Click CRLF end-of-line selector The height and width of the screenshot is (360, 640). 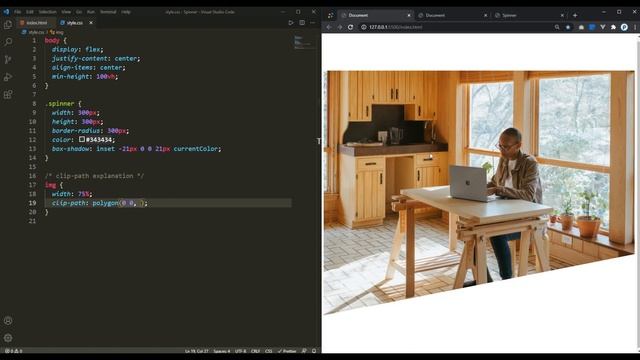click(256, 351)
